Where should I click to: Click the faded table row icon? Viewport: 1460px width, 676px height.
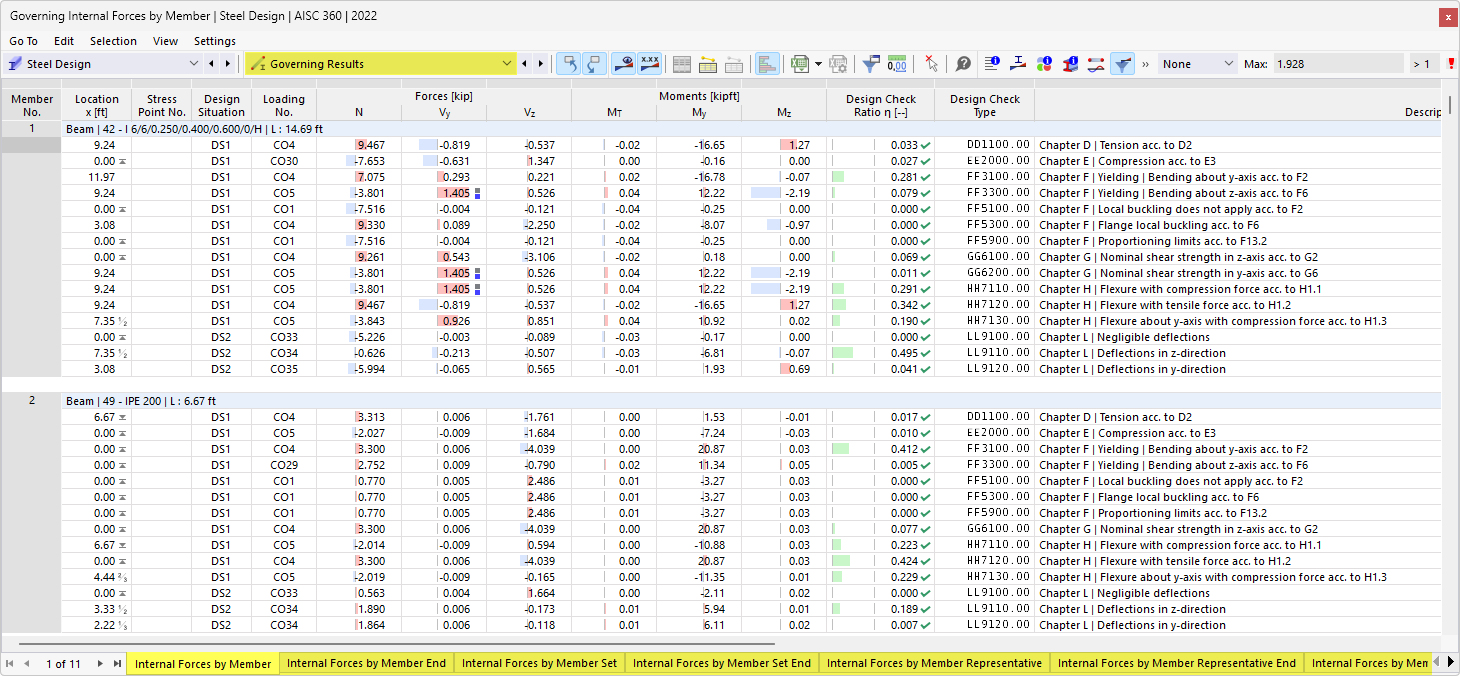coord(733,64)
